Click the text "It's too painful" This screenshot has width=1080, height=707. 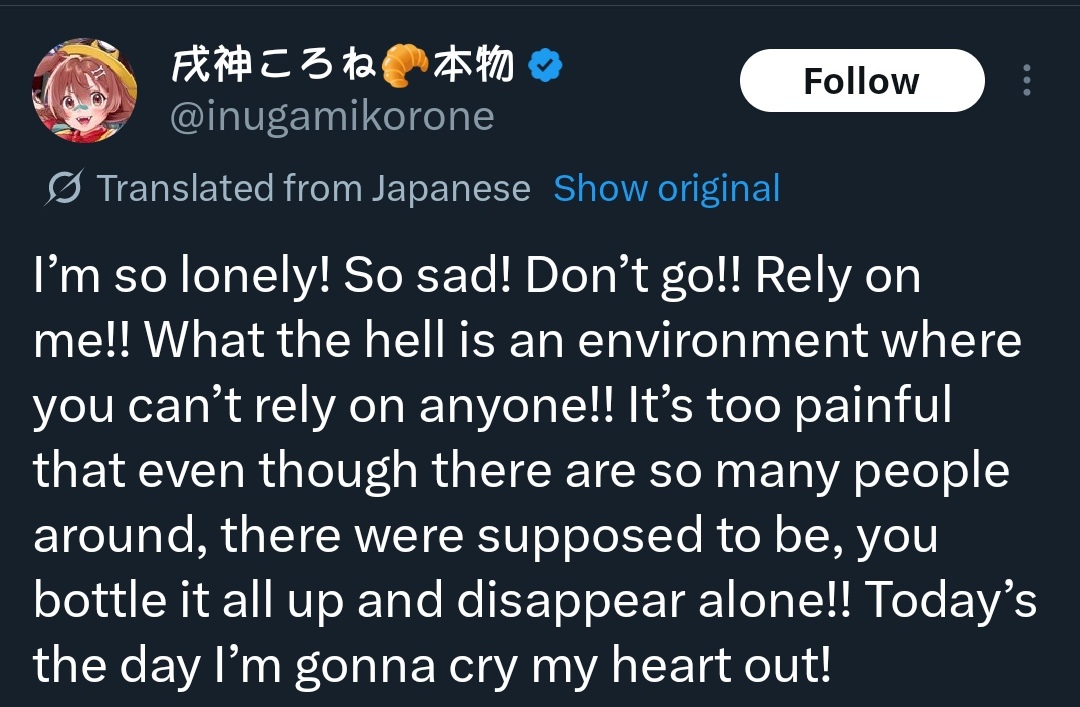790,406
